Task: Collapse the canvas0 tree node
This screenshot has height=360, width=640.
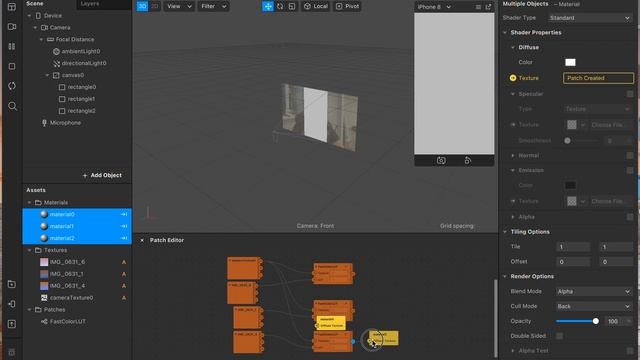Action: point(47,75)
